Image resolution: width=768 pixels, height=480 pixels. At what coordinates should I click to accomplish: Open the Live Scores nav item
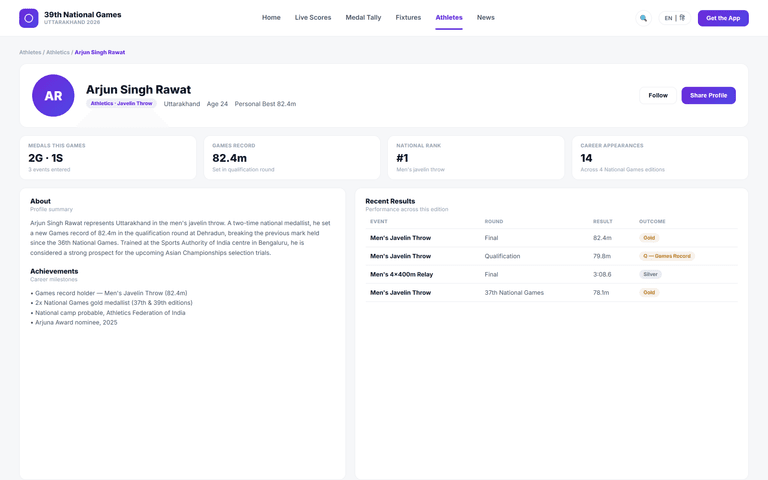(x=313, y=18)
